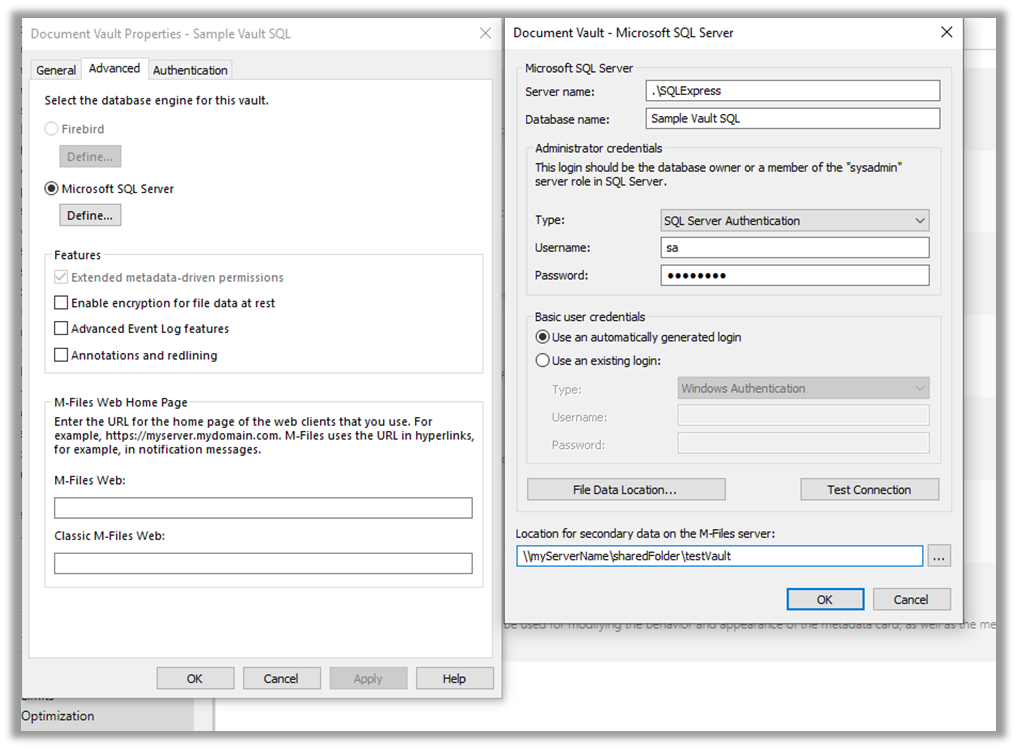
Task: Click Define button under Microsoft SQL Server
Action: point(90,215)
